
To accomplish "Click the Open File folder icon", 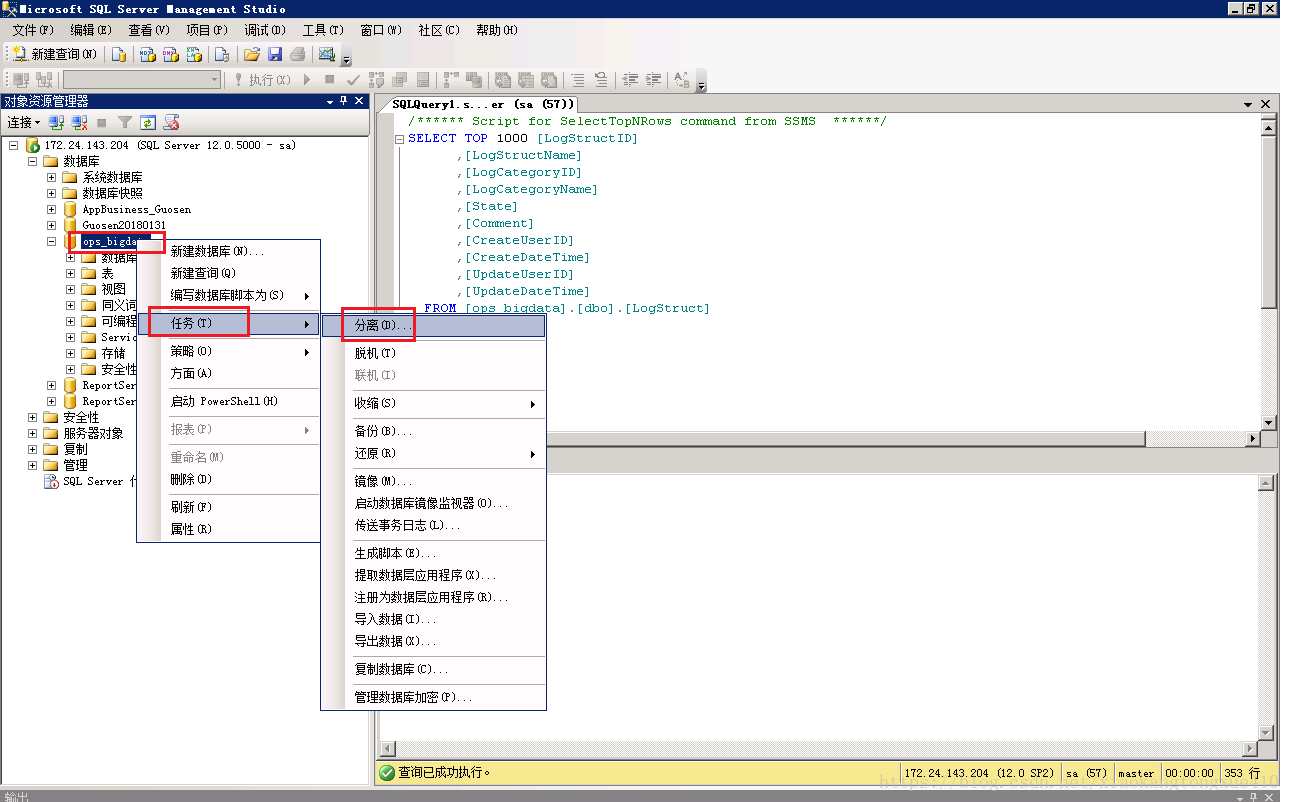I will click(x=252, y=54).
